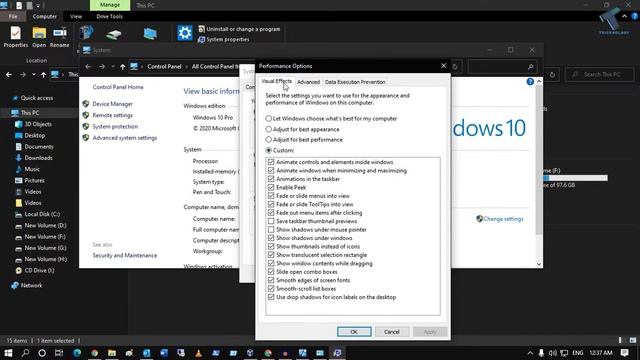640x360 pixels.
Task: Click OK in Performance Options
Action: [354, 332]
